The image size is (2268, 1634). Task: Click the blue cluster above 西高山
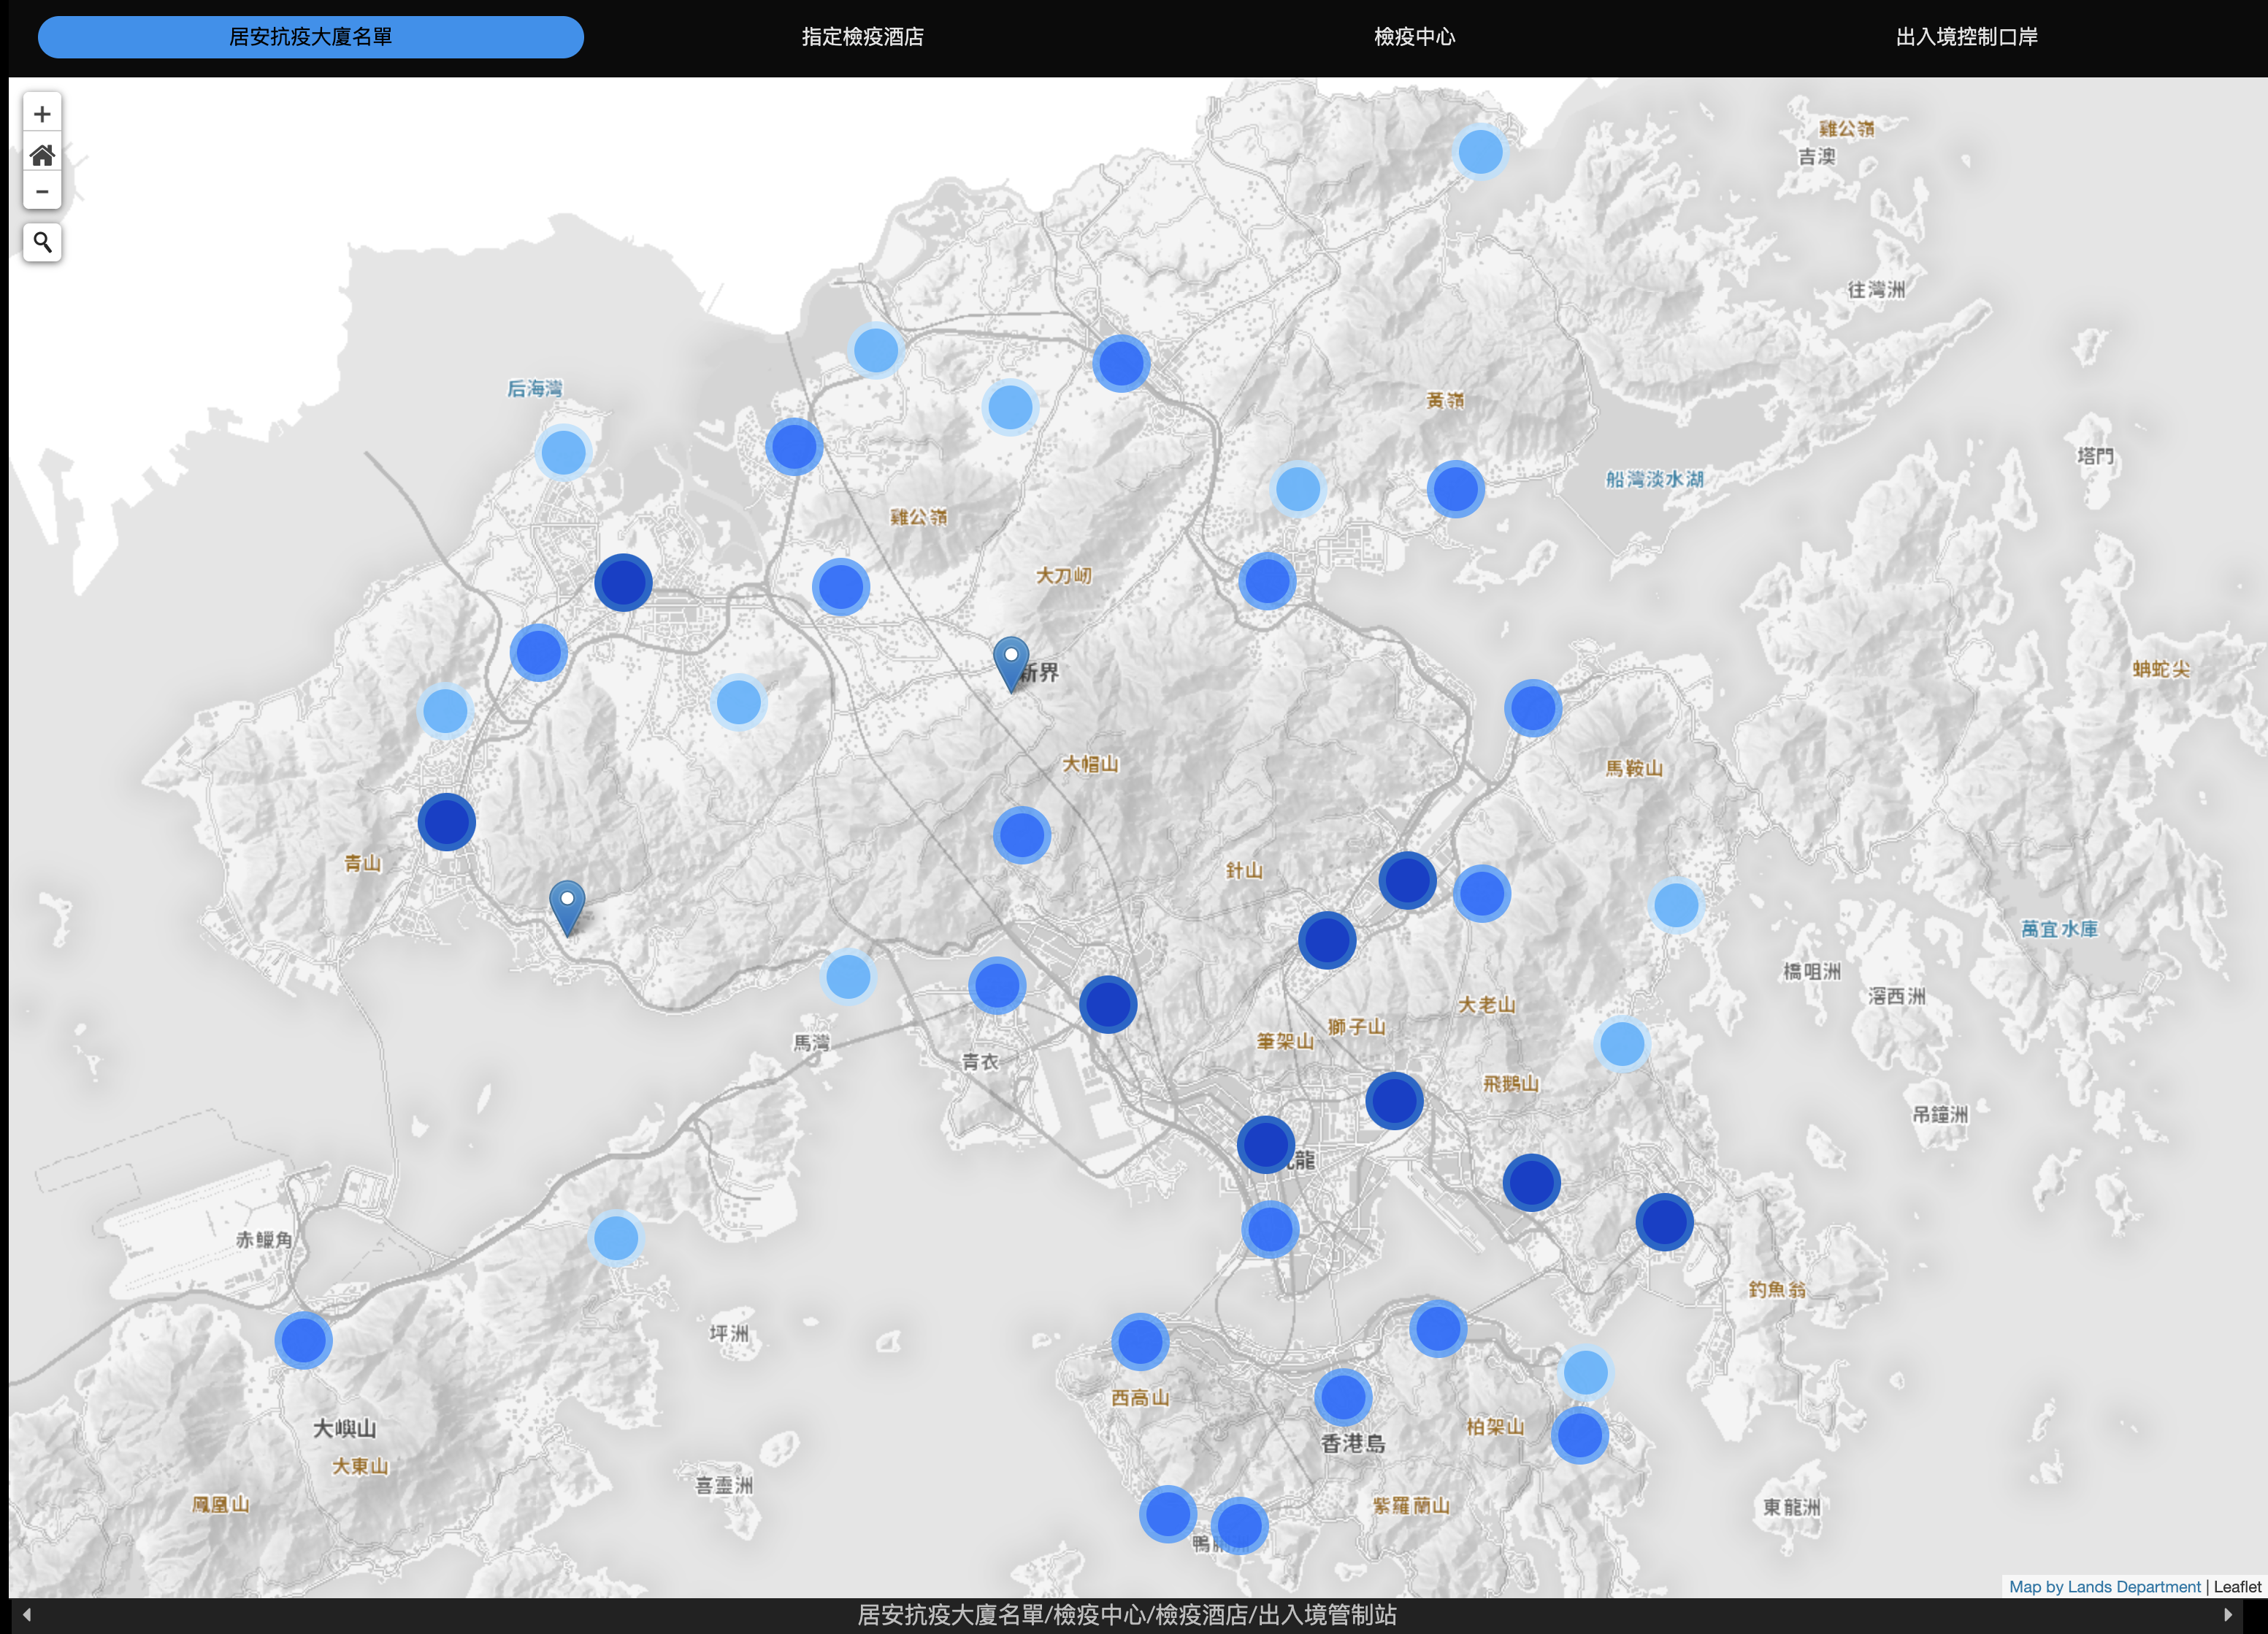1140,1341
